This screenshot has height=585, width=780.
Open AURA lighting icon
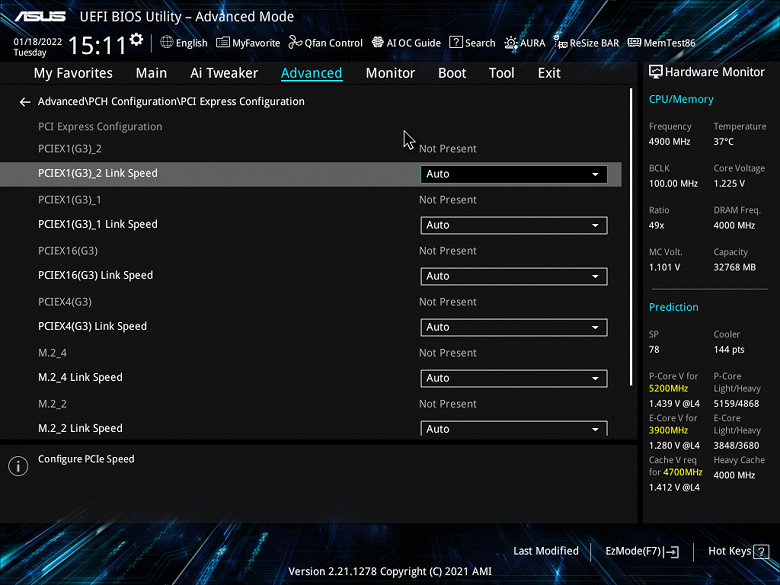point(511,43)
